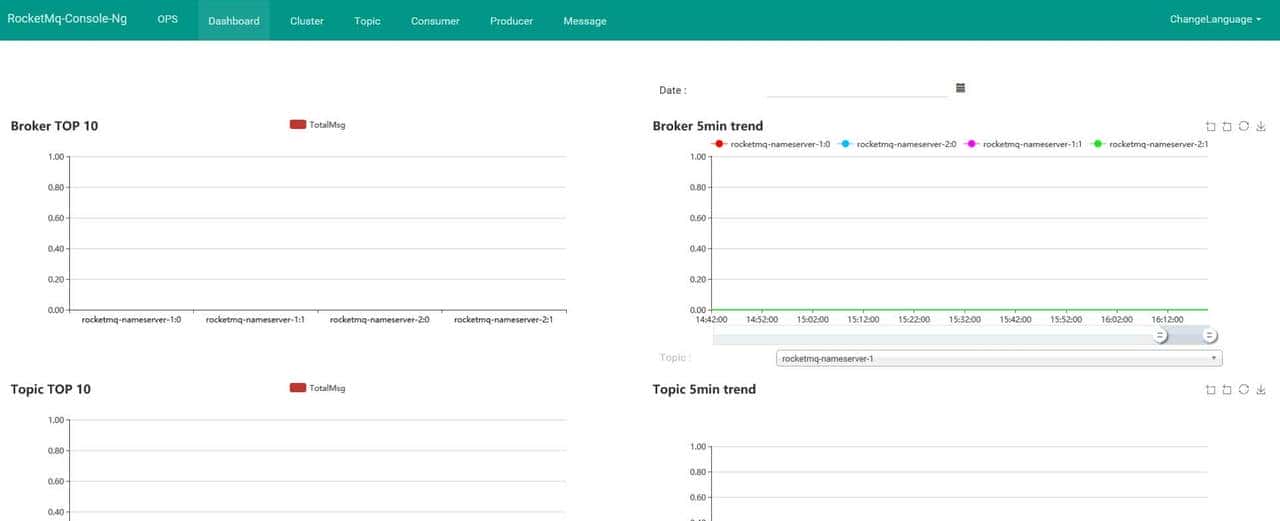Viewport: 1280px width, 521px height.
Task: Expand the Topic dropdown selector
Action: tap(998, 358)
